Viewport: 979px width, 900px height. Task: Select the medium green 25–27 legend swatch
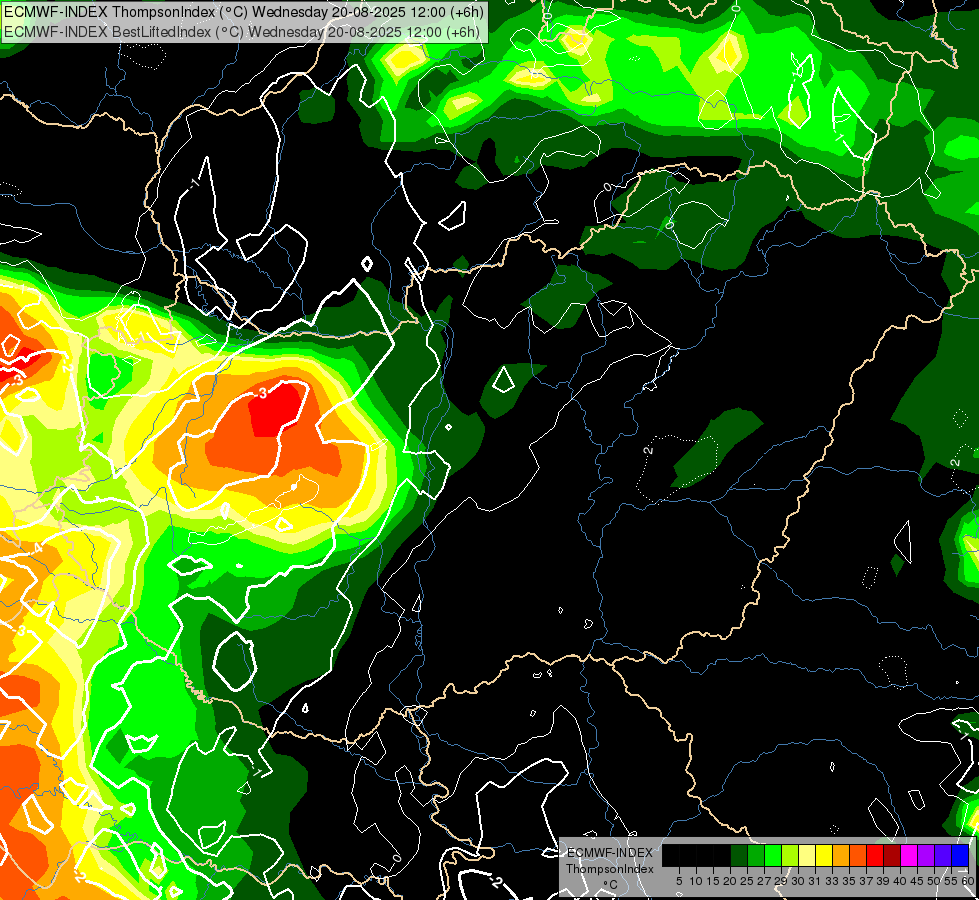coord(756,856)
